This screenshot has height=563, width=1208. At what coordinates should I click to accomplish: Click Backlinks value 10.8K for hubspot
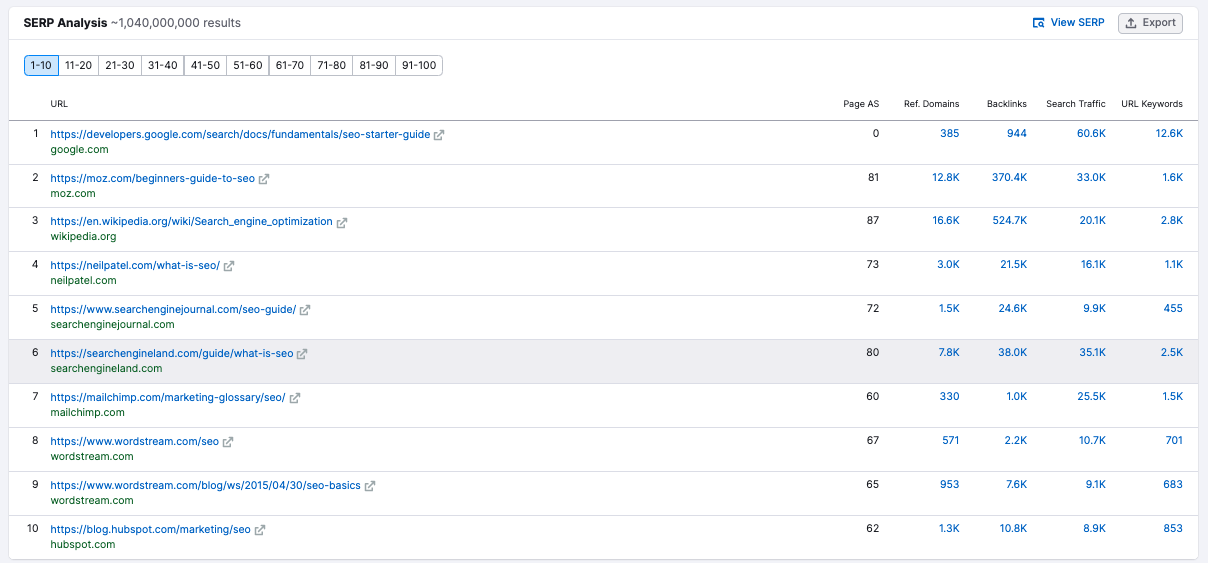tap(1013, 530)
